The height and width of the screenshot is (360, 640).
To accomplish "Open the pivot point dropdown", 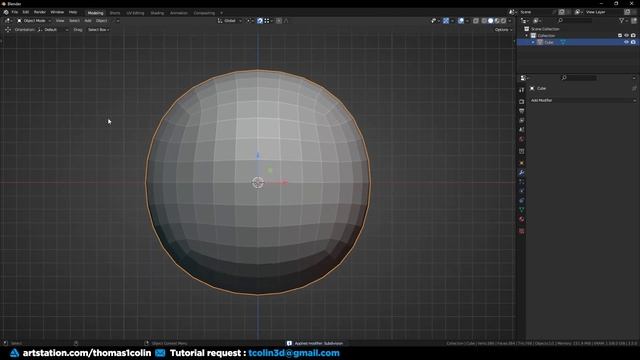I will 249,20.
